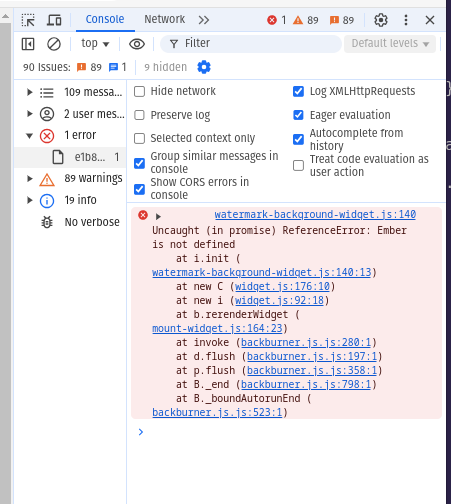Expand the error message stack trace arrow

[x=158, y=217]
